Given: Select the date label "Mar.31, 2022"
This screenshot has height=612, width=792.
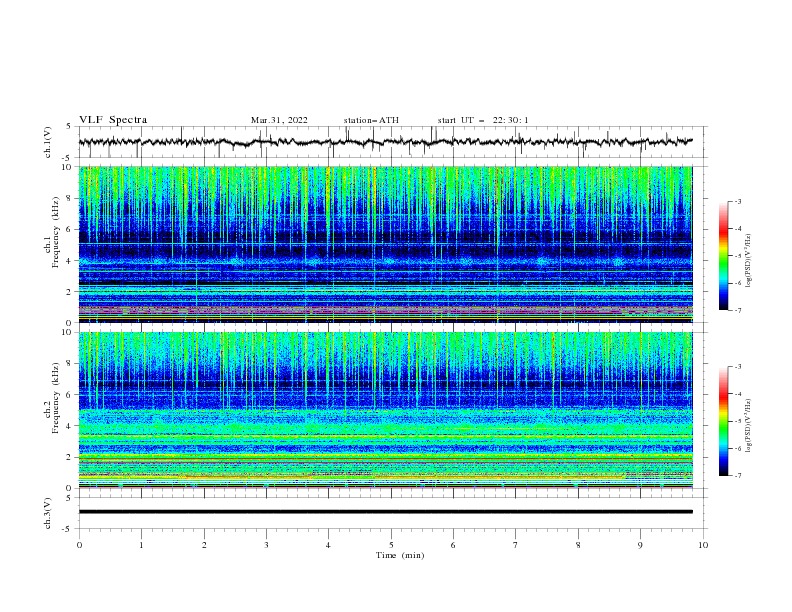Looking at the screenshot, I should (x=279, y=120).
